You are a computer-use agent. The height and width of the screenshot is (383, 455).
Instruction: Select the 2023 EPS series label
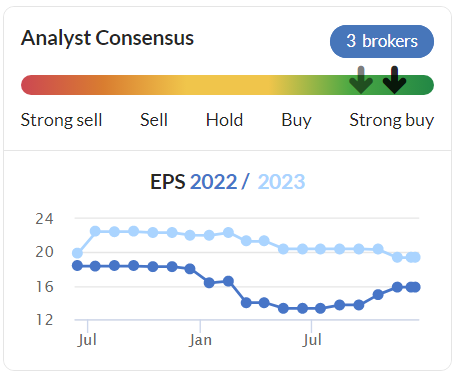[281, 182]
